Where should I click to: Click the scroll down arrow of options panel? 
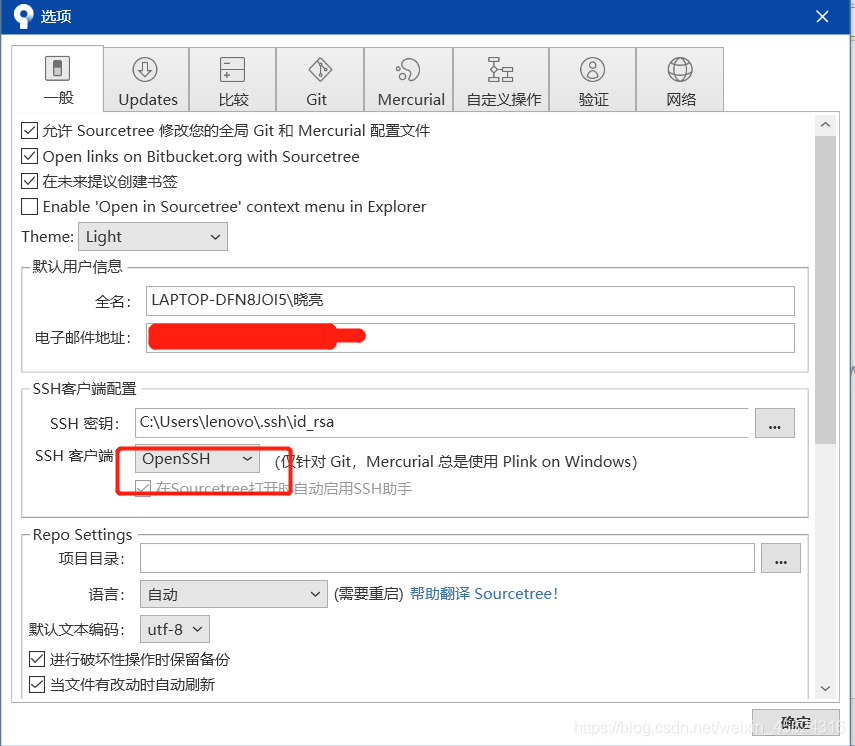pyautogui.click(x=826, y=688)
